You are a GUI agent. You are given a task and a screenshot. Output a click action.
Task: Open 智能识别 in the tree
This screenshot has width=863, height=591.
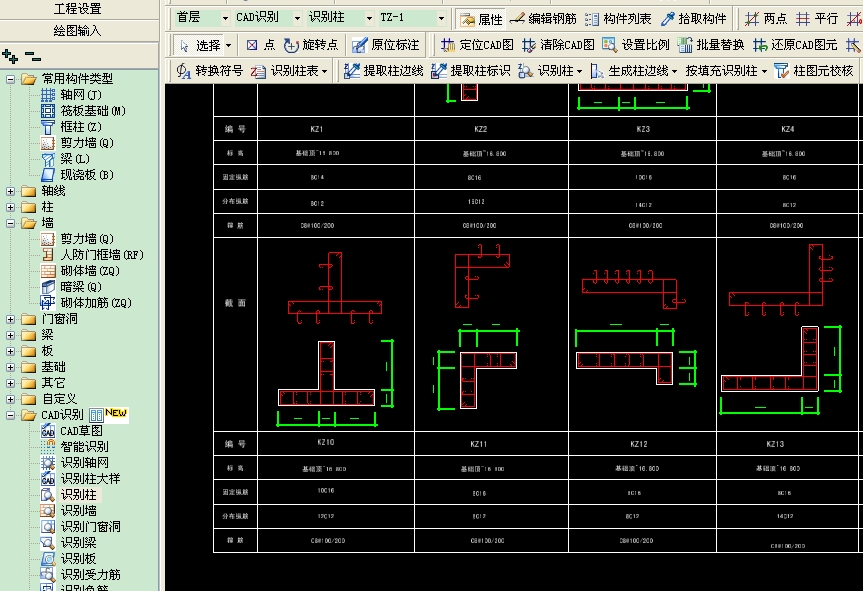point(84,447)
